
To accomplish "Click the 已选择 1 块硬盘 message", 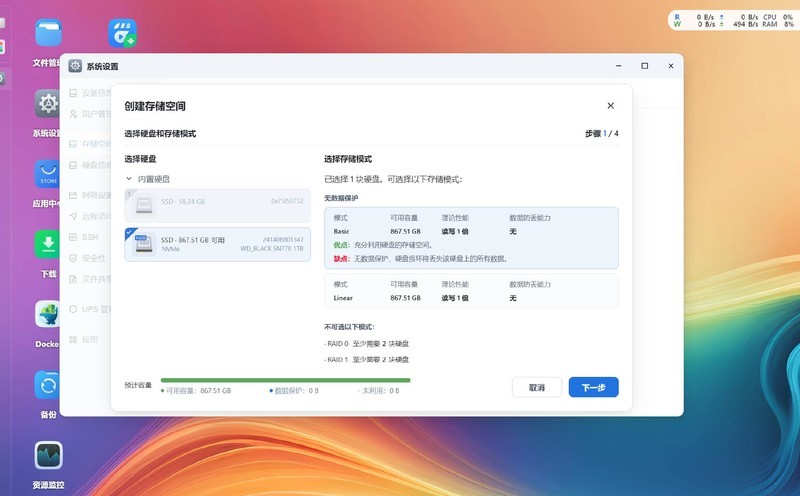I will [393, 180].
